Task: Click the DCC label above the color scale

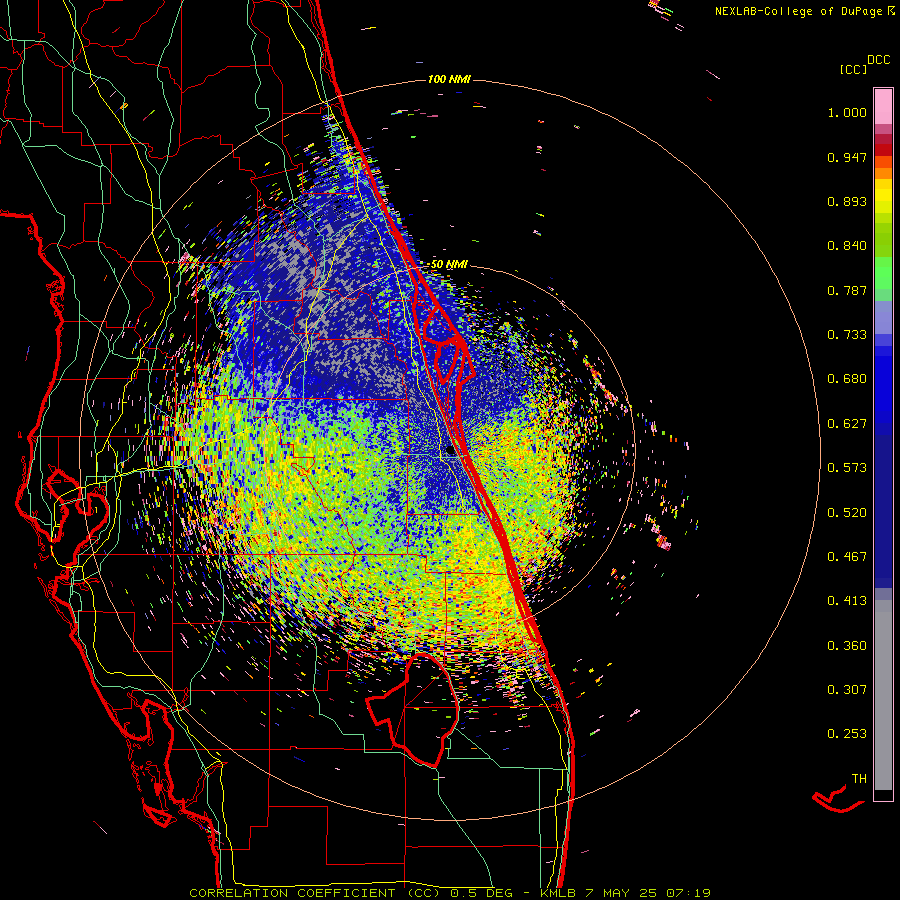Action: pos(878,60)
